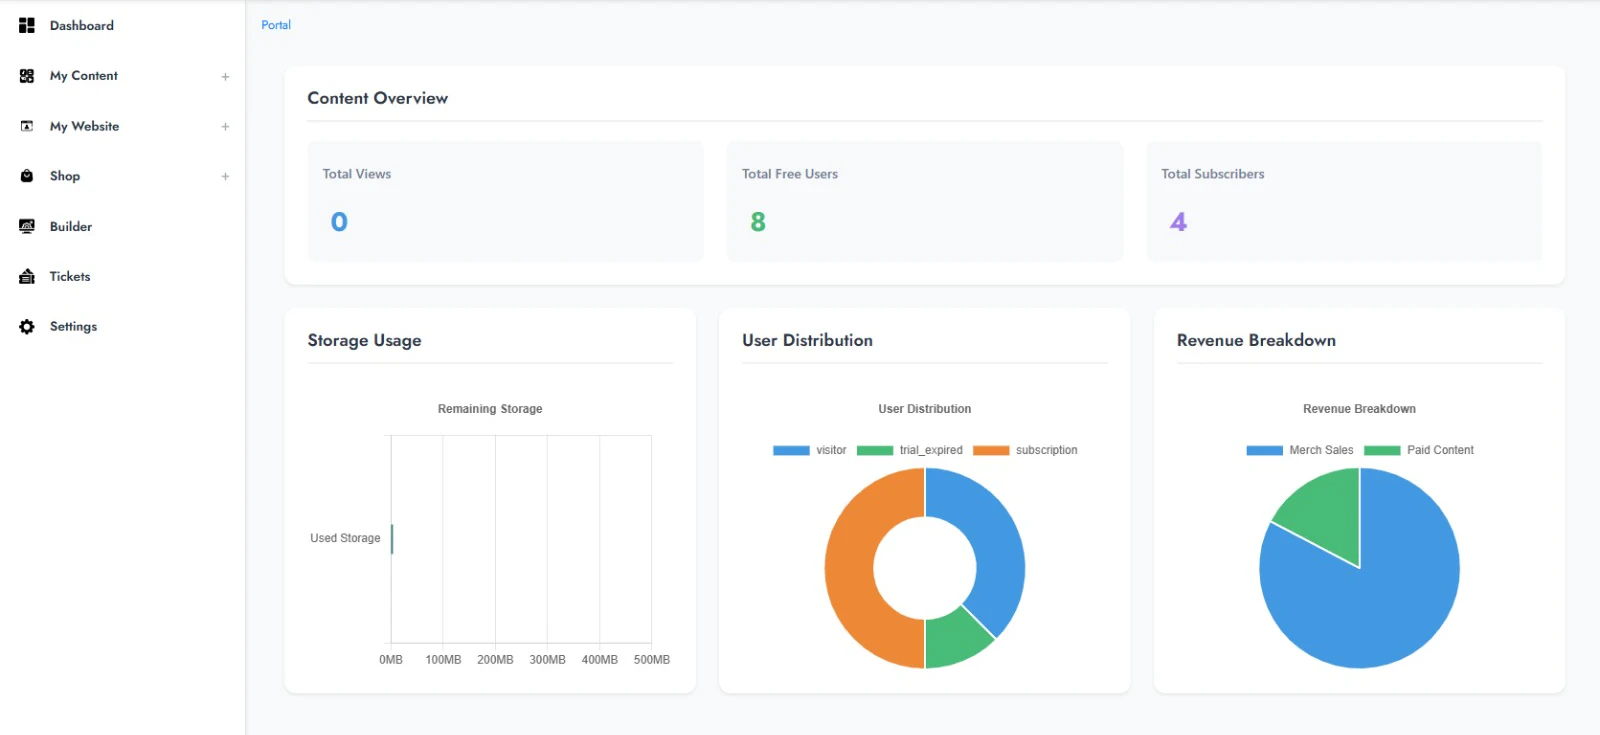Toggle the subscription legend swatch

991,450
